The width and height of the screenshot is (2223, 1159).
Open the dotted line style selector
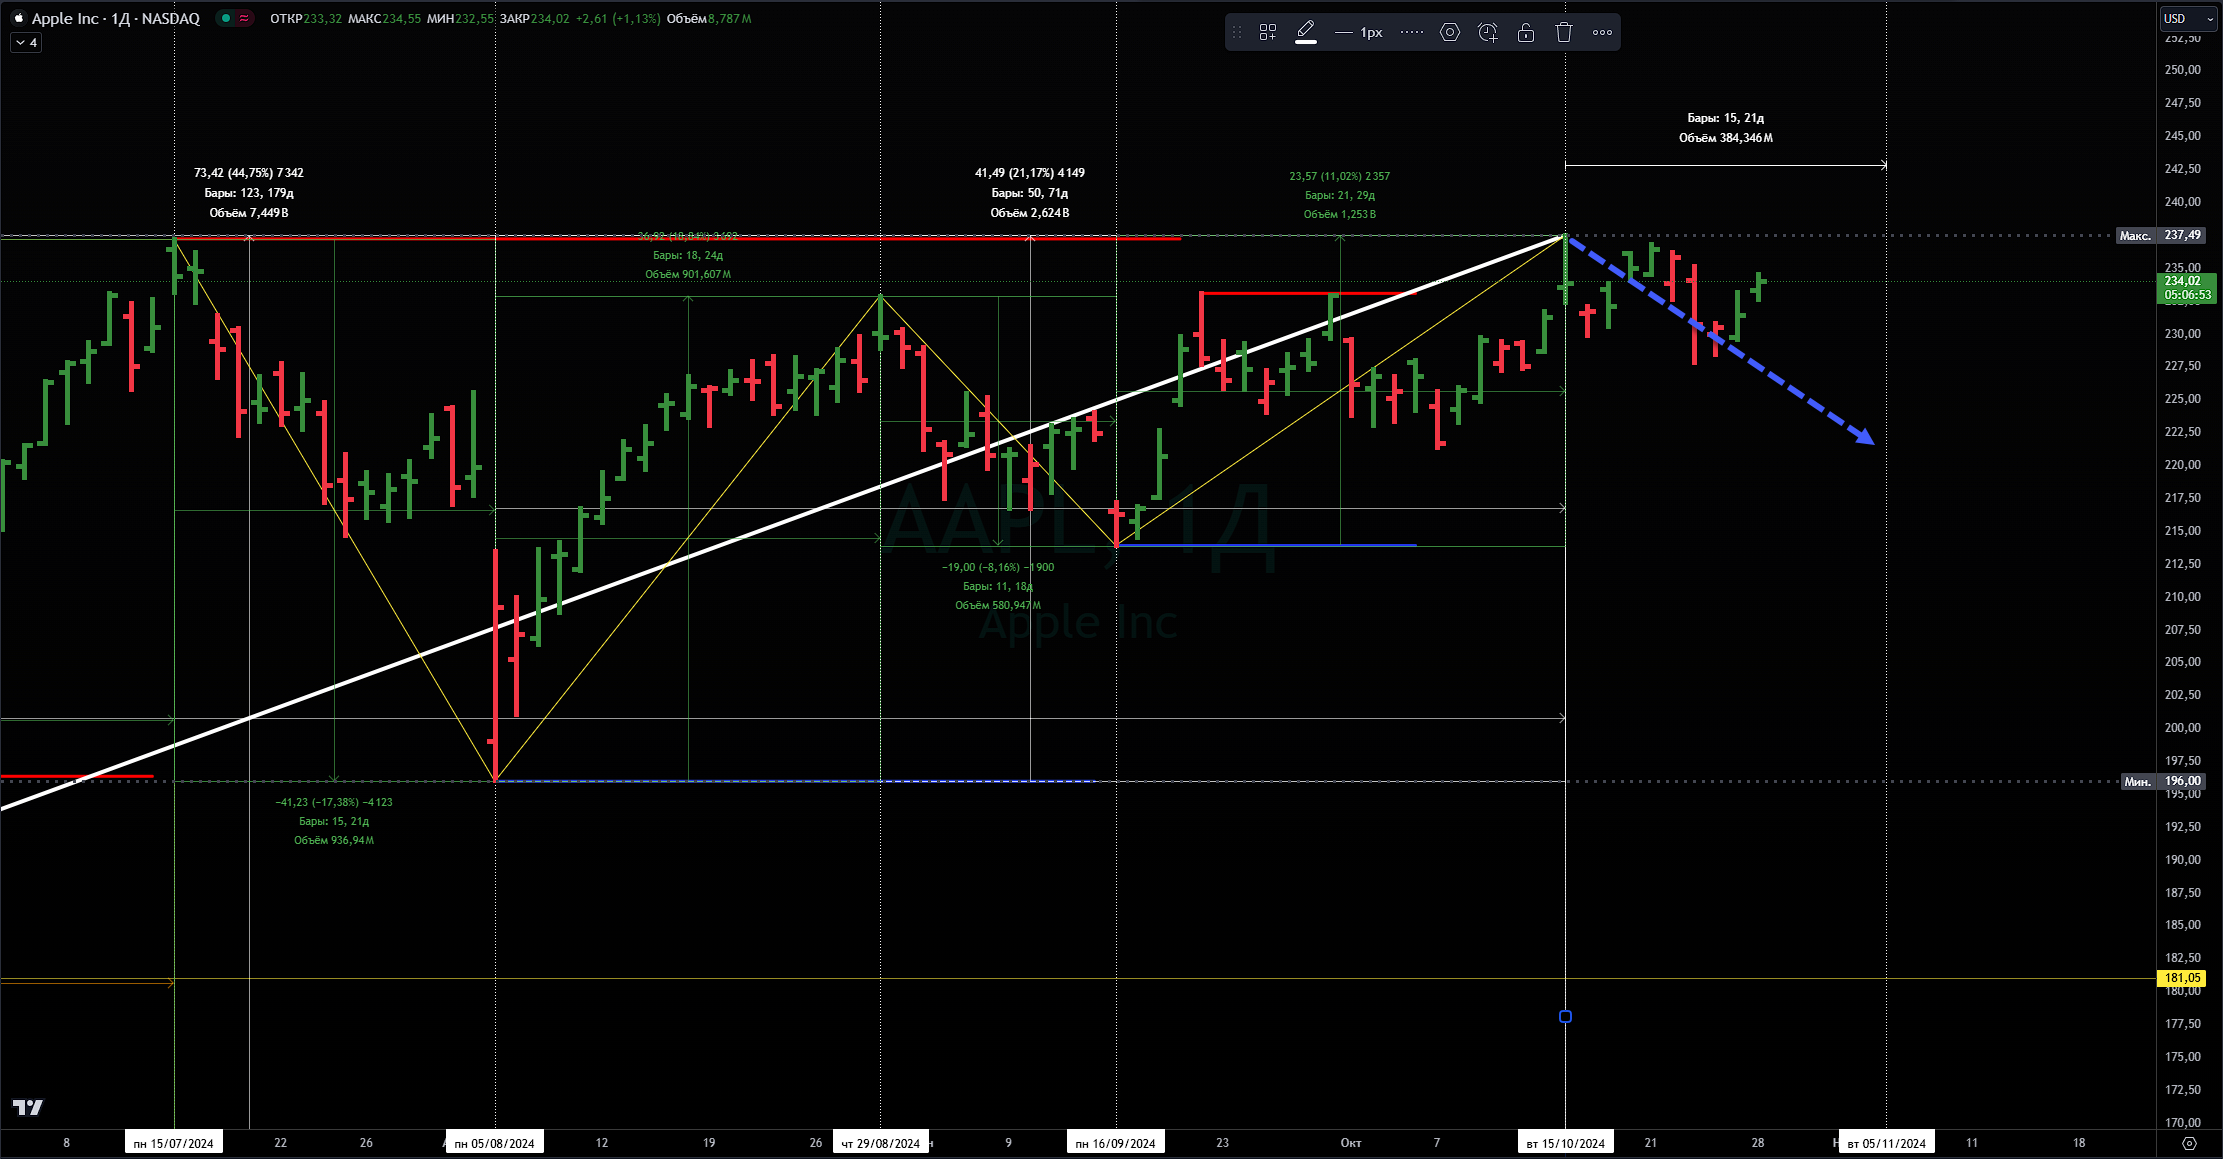(1412, 32)
